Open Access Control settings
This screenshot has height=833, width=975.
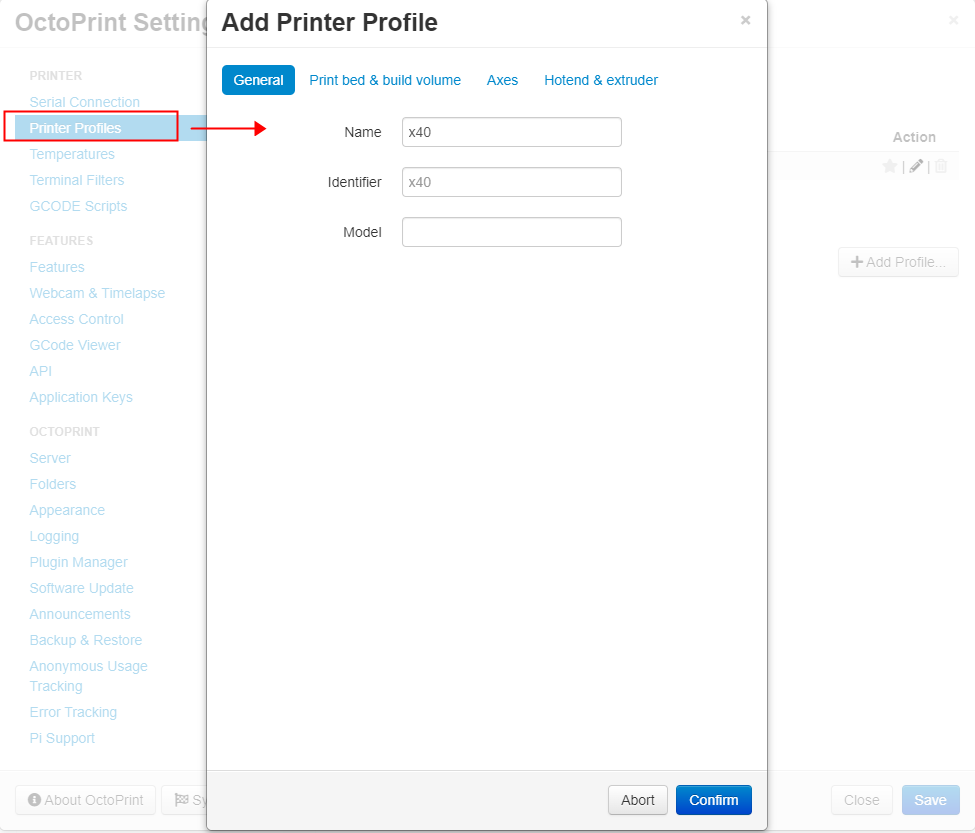[76, 320]
